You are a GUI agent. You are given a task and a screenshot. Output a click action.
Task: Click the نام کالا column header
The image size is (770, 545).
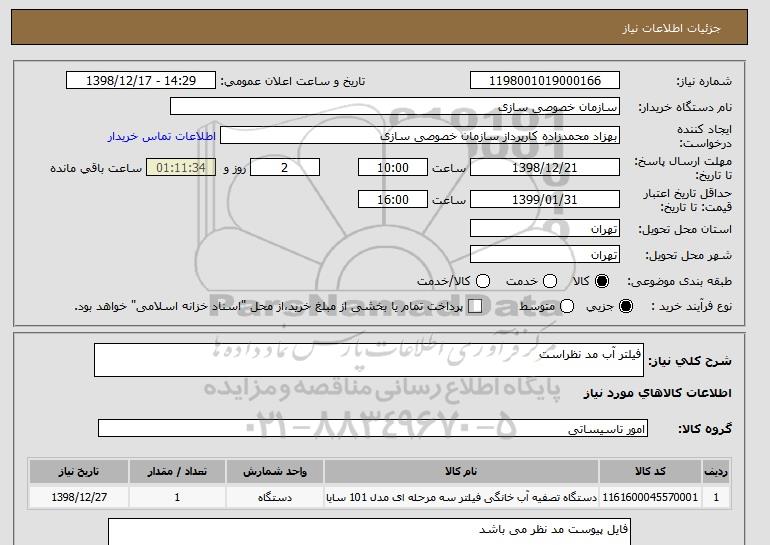click(461, 471)
